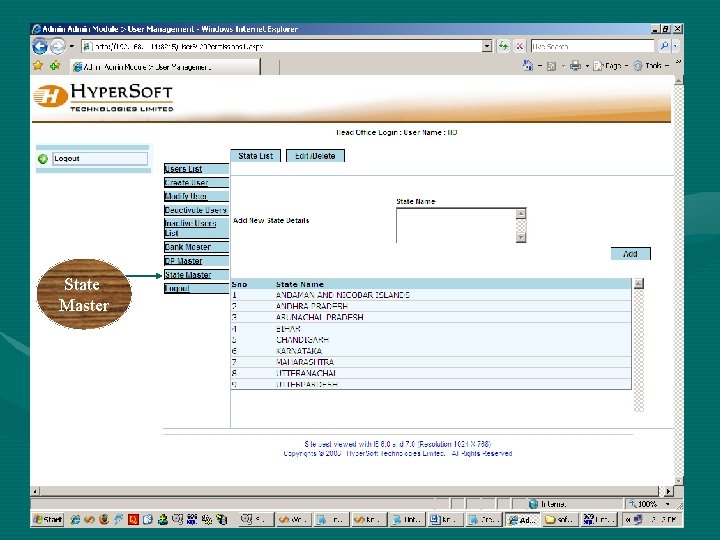Click the browser Forward arrow button
720x540 pixels.
click(58, 46)
